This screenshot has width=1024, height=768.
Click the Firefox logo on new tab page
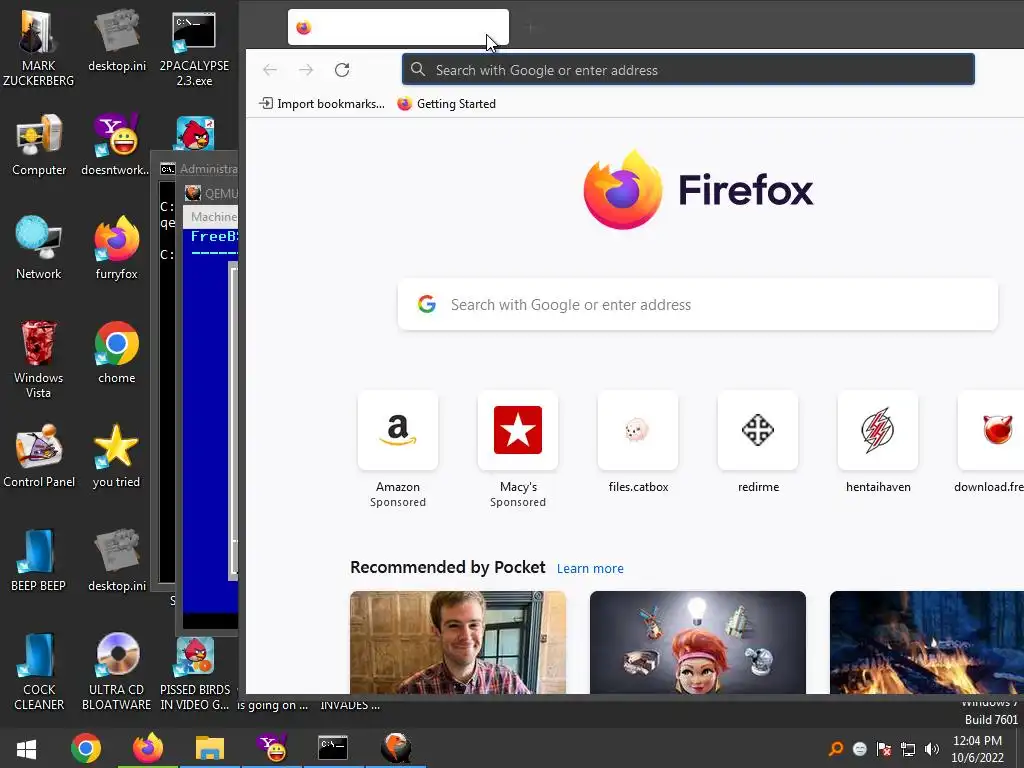[x=697, y=190]
